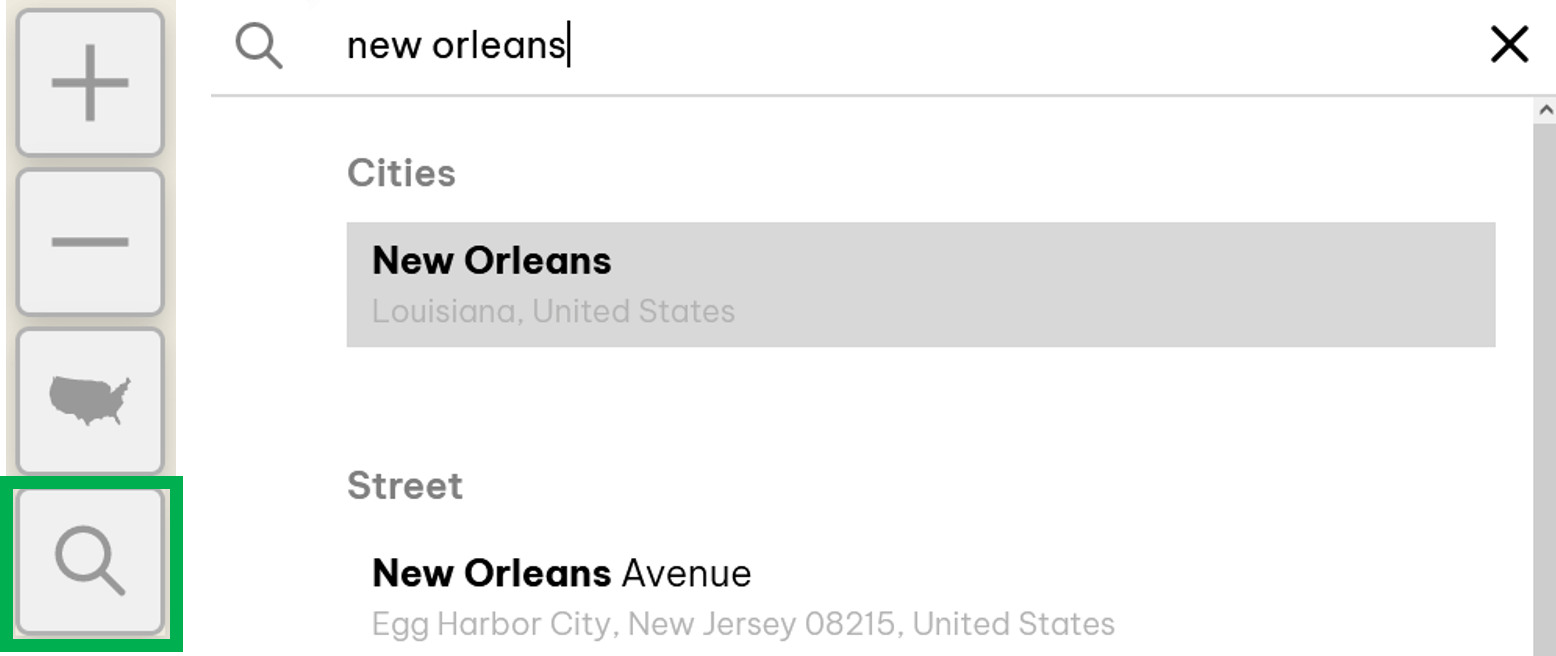This screenshot has height=656, width=1556.
Task: Click the magnifier icon in search bar
Action: point(259,46)
